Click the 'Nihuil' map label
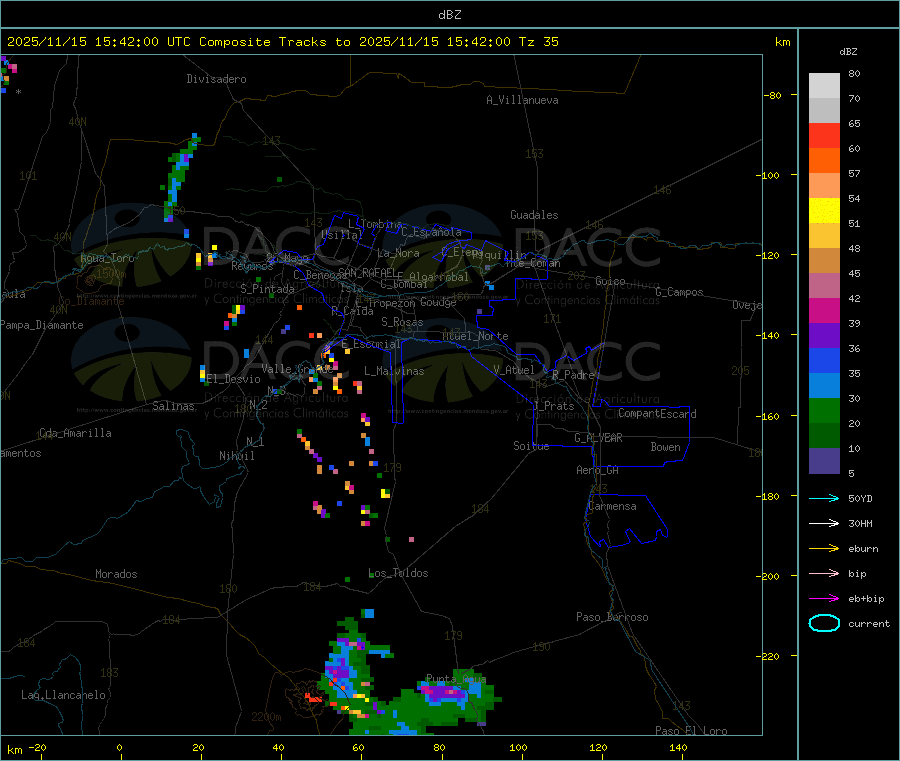This screenshot has width=900, height=761. point(237,456)
